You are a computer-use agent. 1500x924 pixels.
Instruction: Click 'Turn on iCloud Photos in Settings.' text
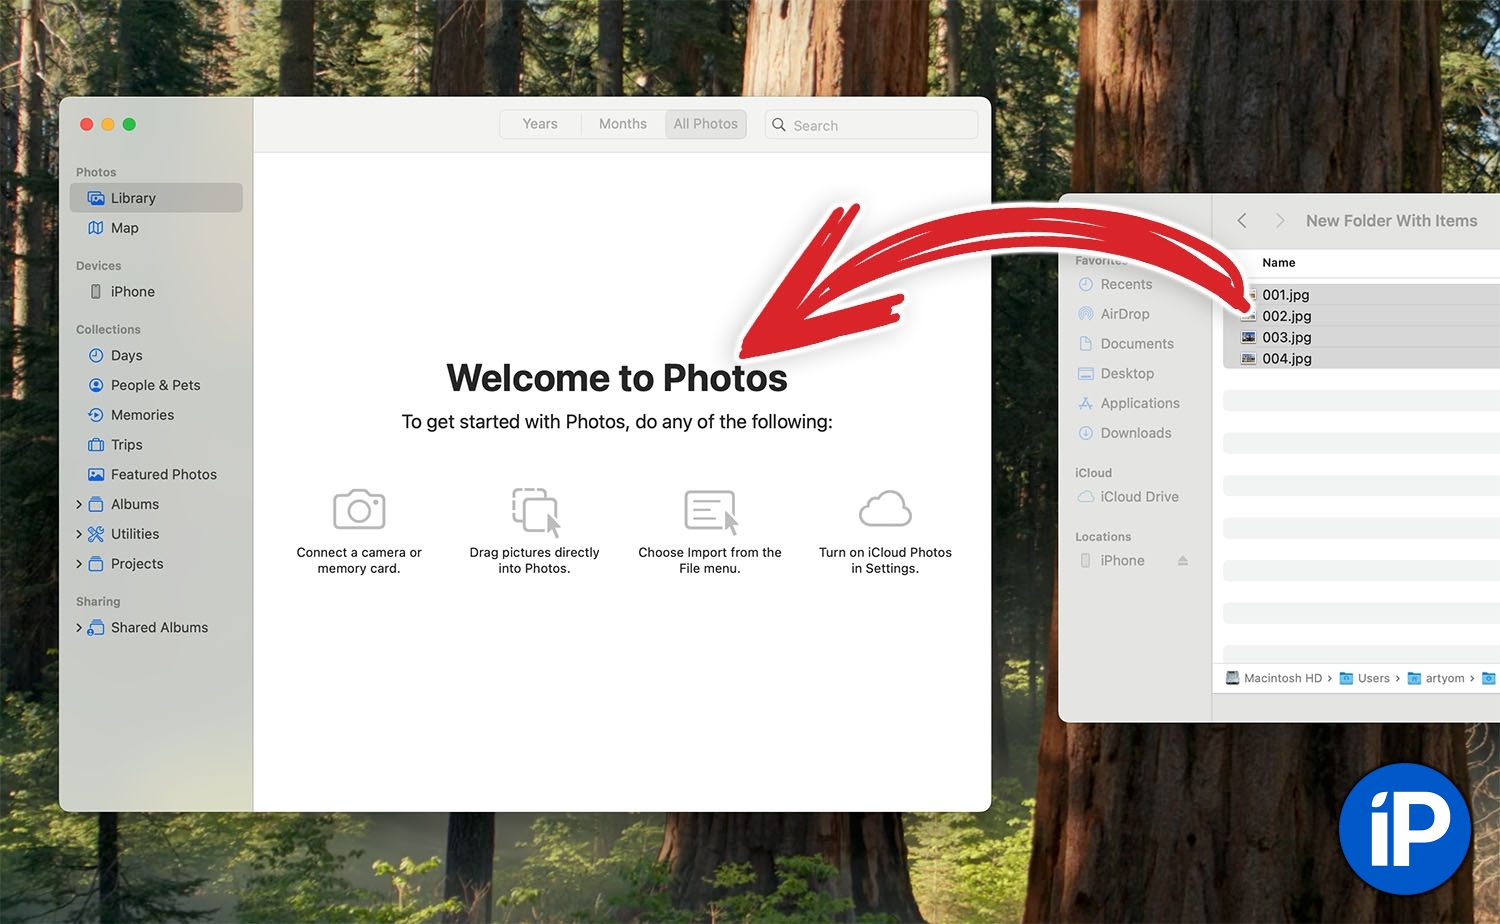(x=885, y=561)
